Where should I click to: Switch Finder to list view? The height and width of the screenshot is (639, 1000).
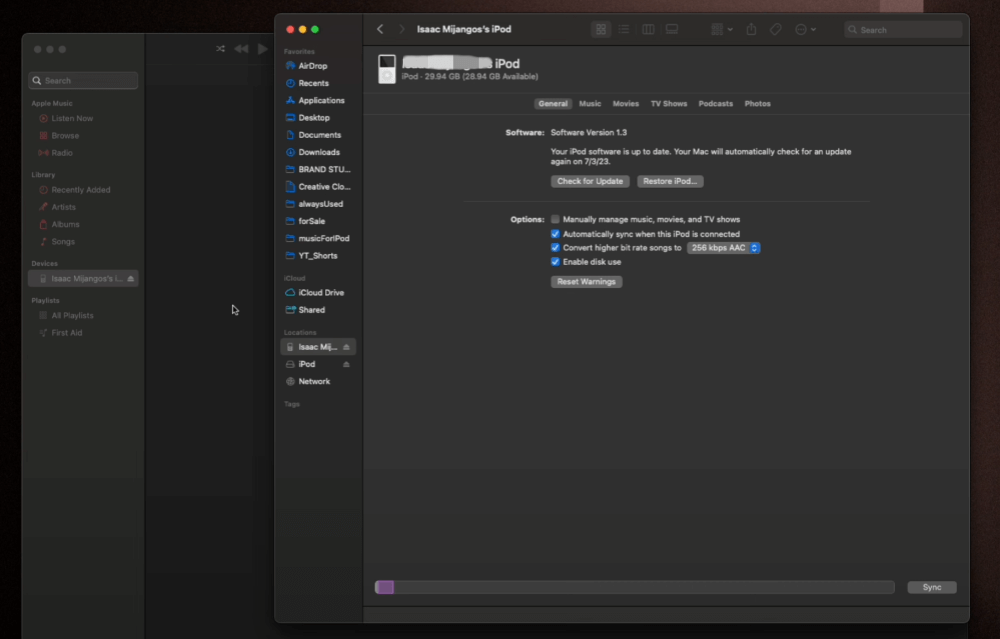(x=624, y=30)
